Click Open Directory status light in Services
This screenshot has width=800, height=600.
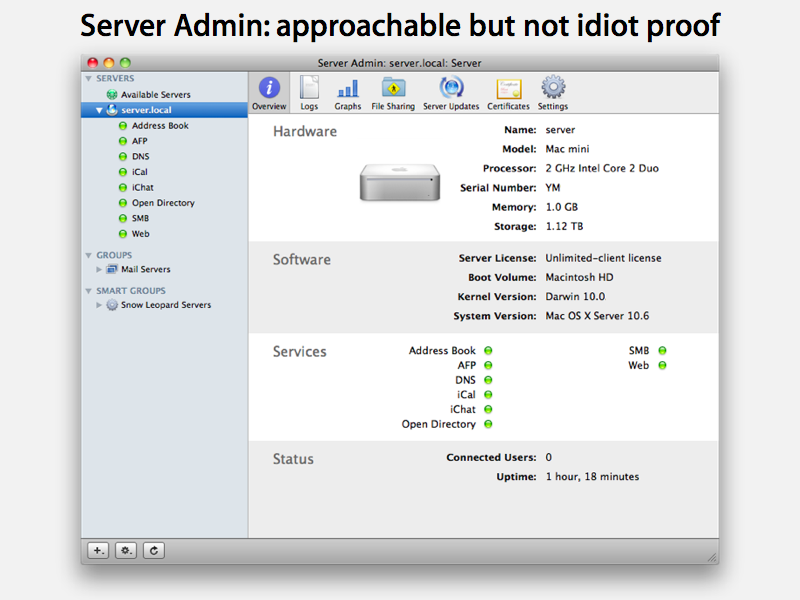click(488, 424)
